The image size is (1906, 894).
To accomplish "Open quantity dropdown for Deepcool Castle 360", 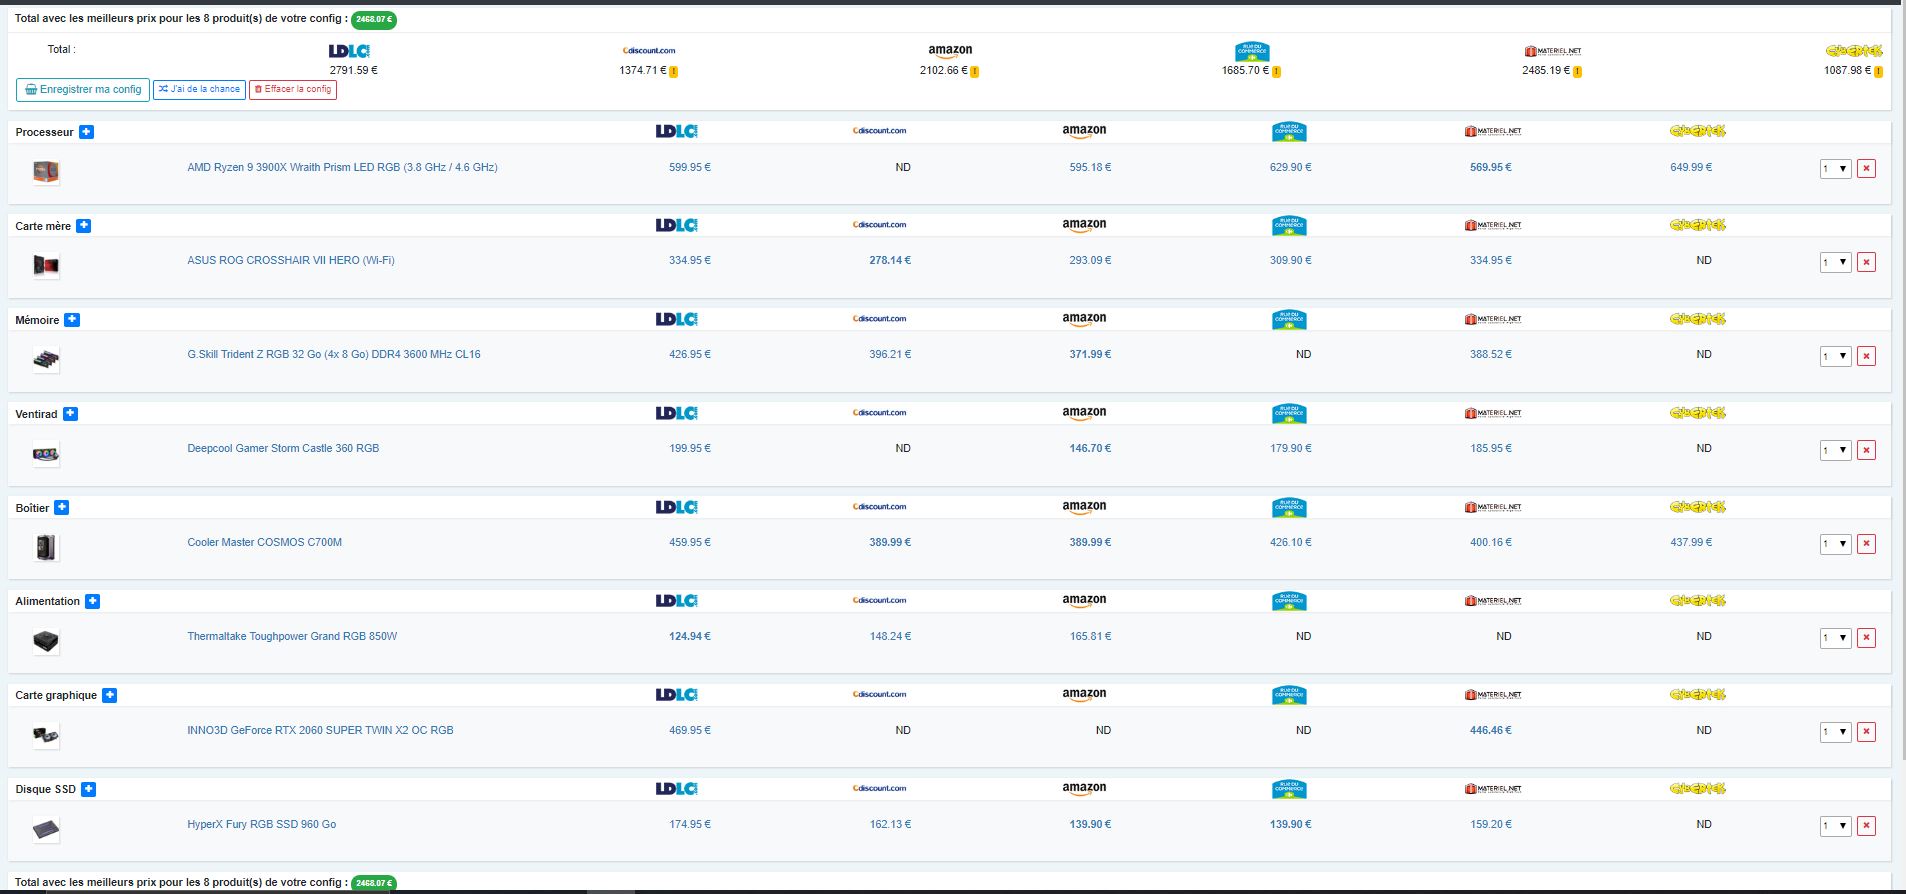I will point(1835,450).
